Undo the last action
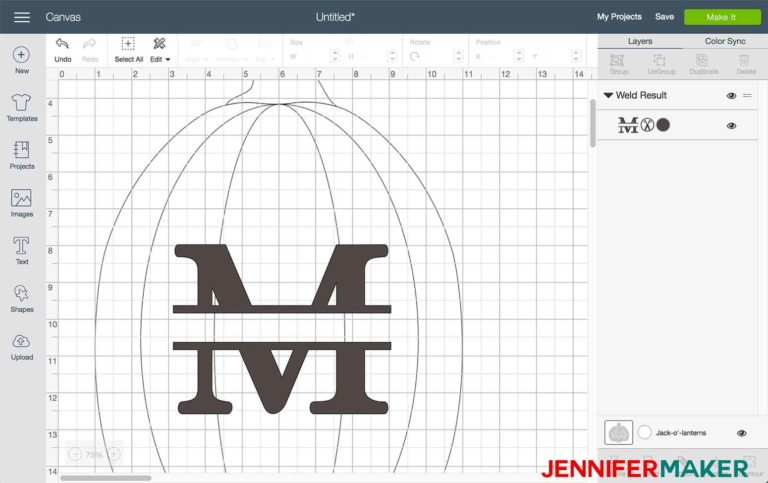 pyautogui.click(x=63, y=50)
